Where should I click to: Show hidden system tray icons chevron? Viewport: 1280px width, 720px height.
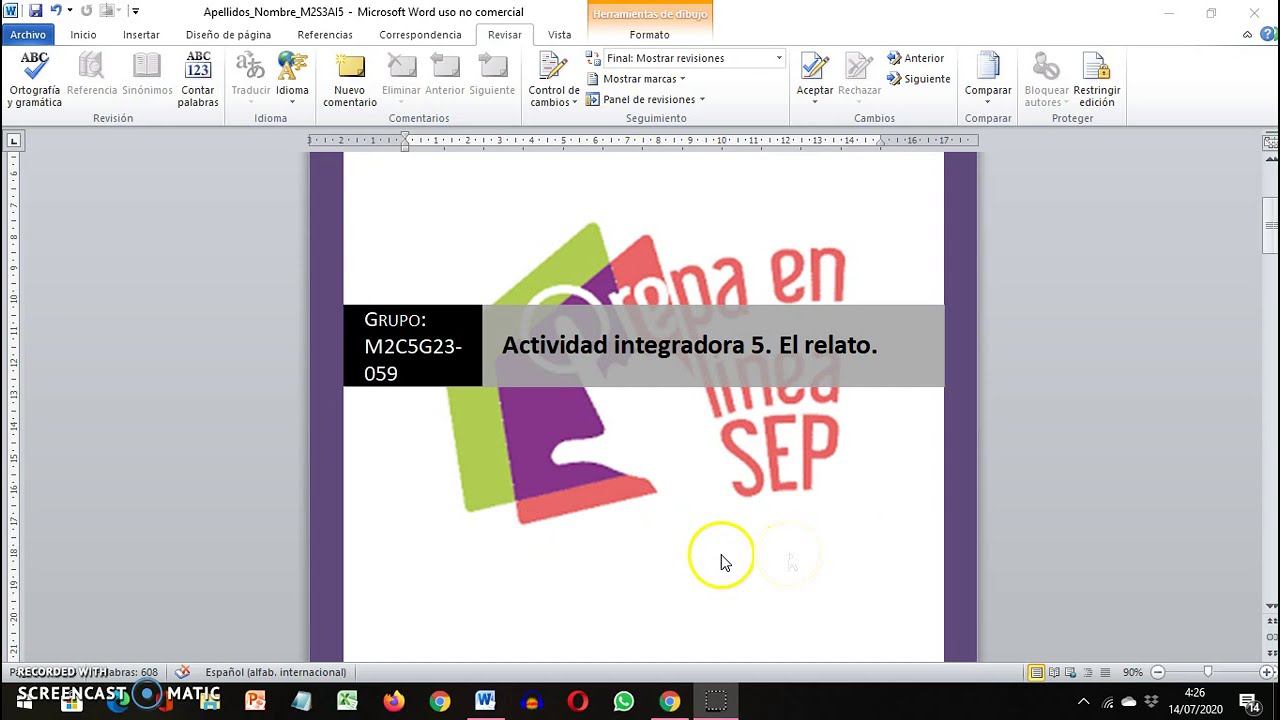click(x=1083, y=702)
